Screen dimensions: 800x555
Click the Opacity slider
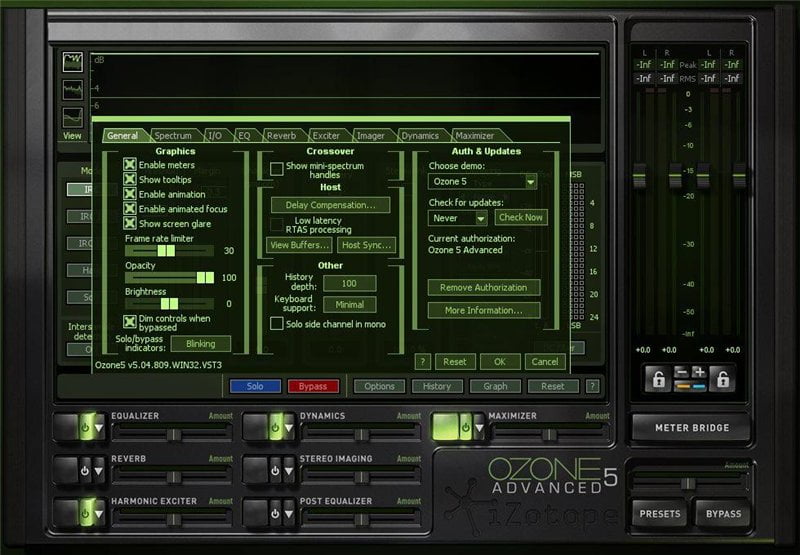(169, 278)
